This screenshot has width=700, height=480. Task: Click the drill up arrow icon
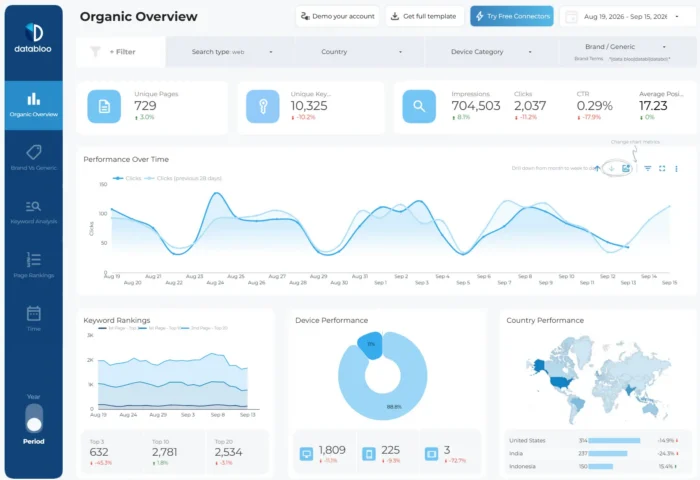(x=597, y=168)
